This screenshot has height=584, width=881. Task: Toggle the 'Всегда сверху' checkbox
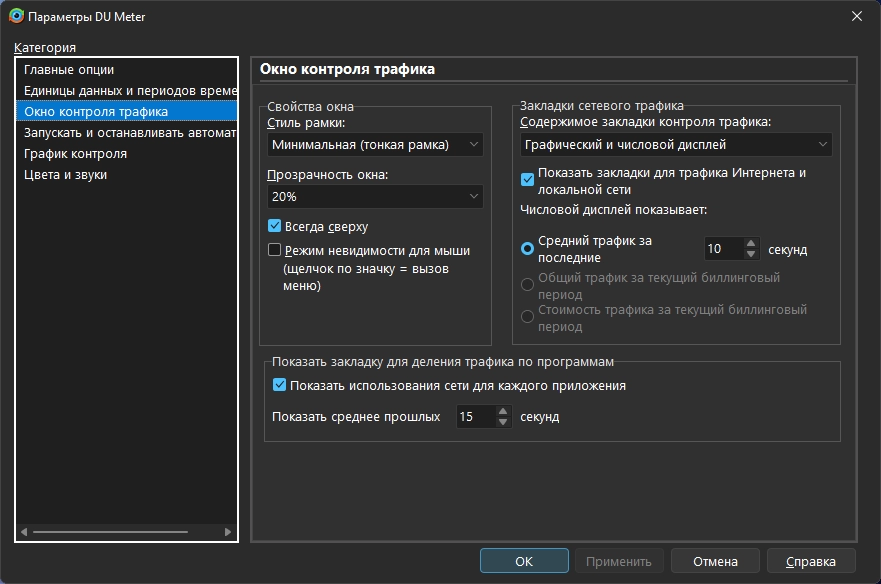point(275,227)
